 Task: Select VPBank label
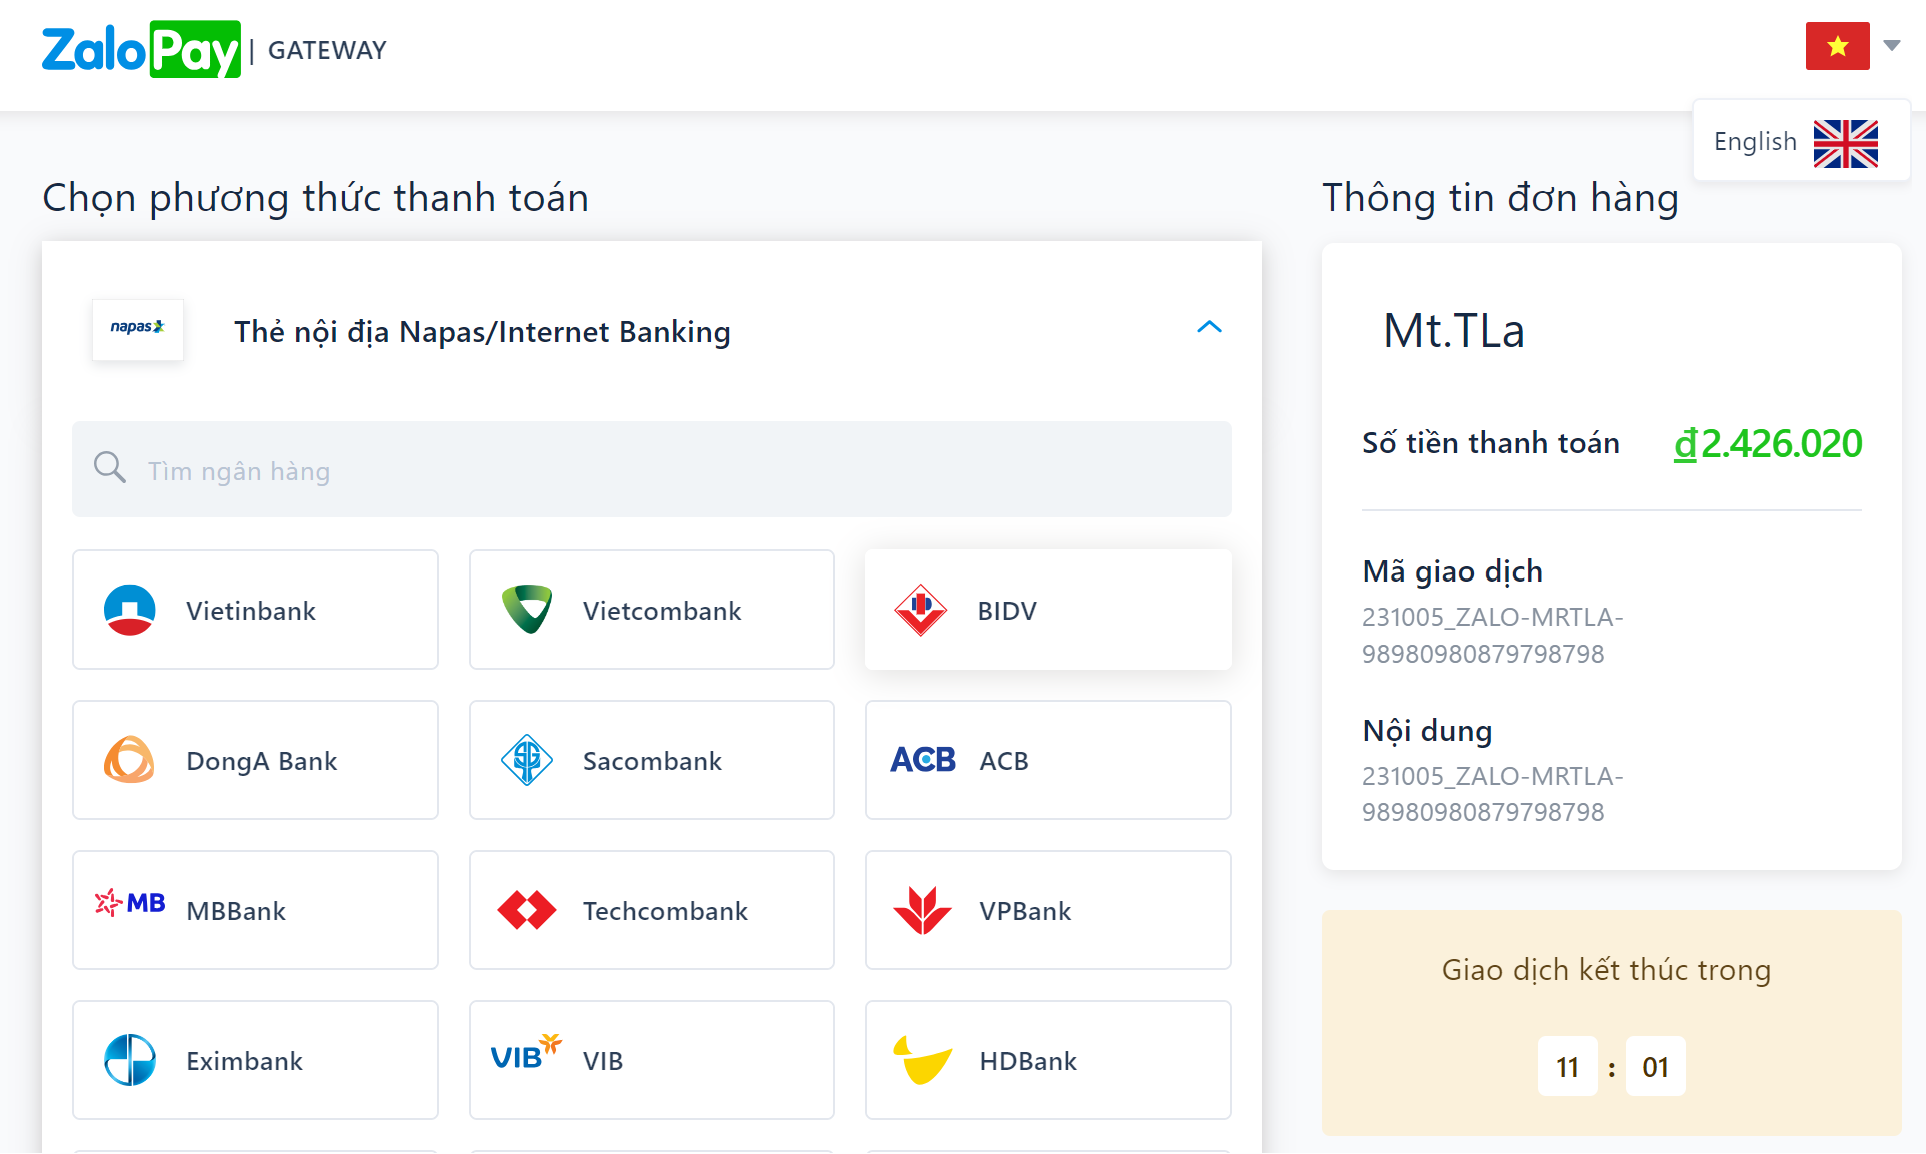pos(1025,911)
